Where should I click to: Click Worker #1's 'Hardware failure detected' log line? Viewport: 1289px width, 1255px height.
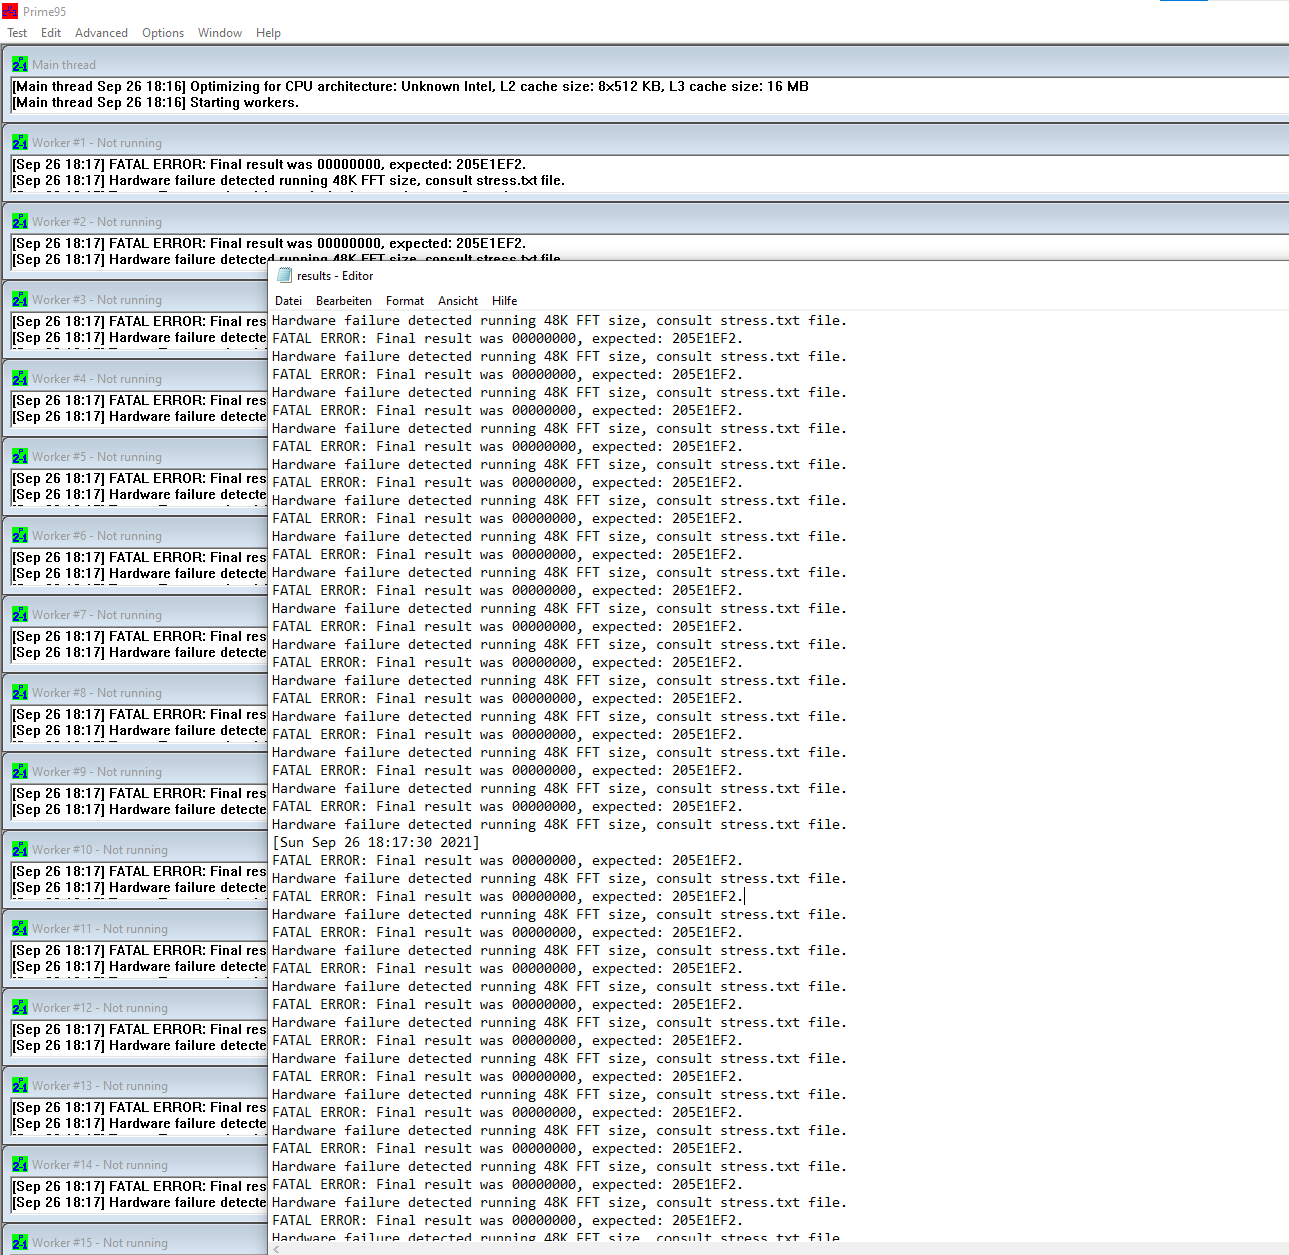coord(288,181)
